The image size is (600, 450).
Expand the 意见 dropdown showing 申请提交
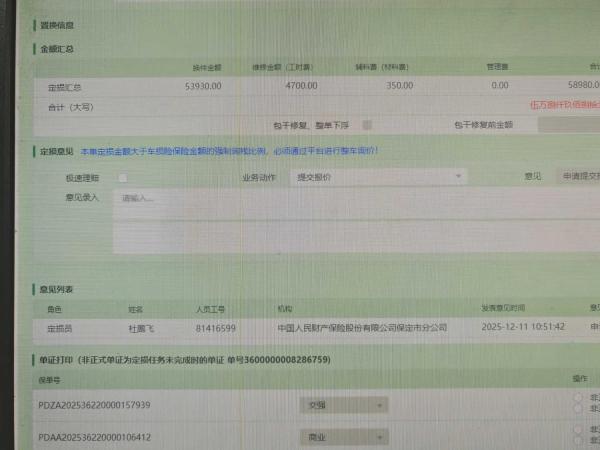pyautogui.click(x=578, y=176)
